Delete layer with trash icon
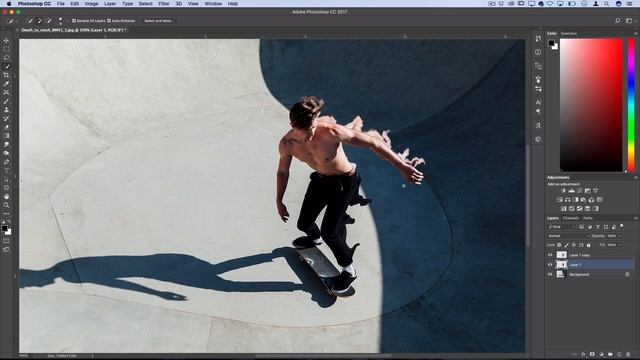This screenshot has width=640, height=360. (x=628, y=355)
